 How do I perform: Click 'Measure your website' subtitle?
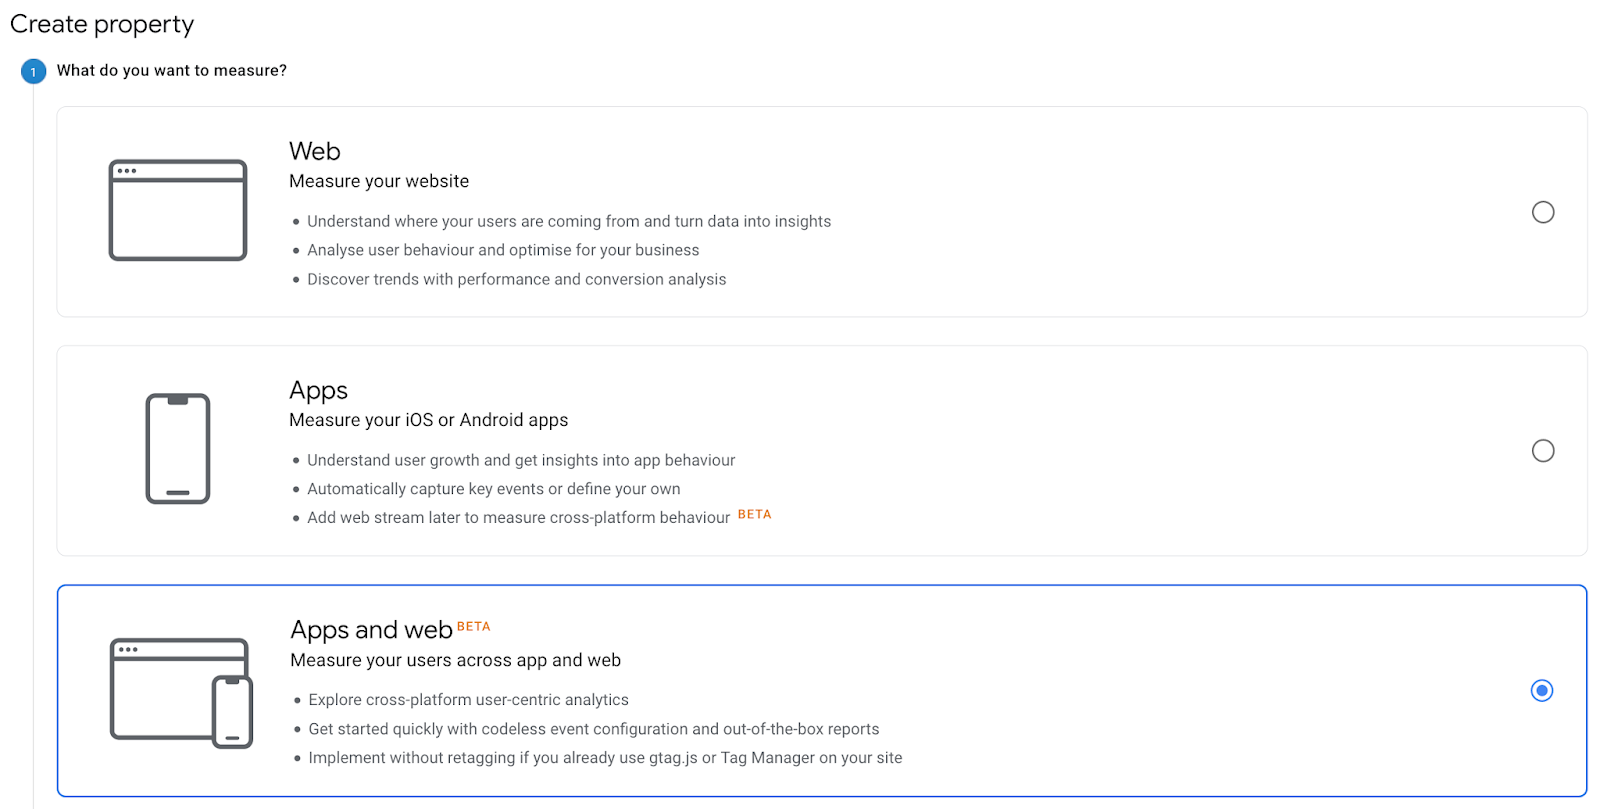point(379,181)
